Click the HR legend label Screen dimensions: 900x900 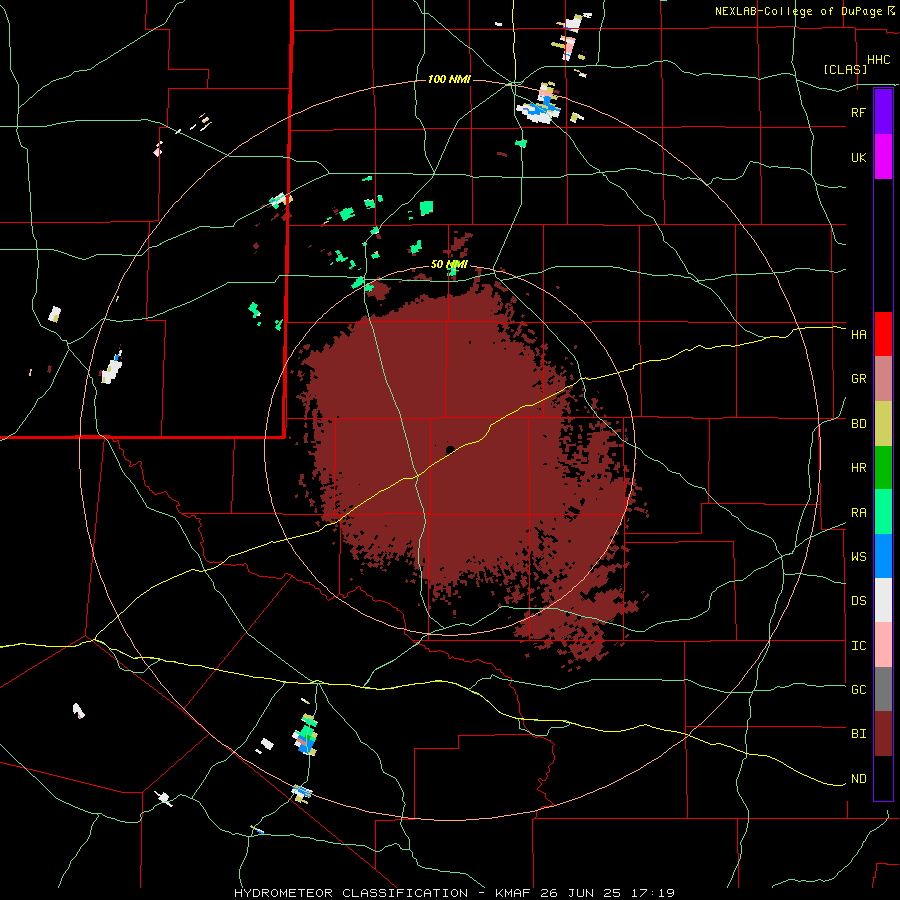click(858, 468)
